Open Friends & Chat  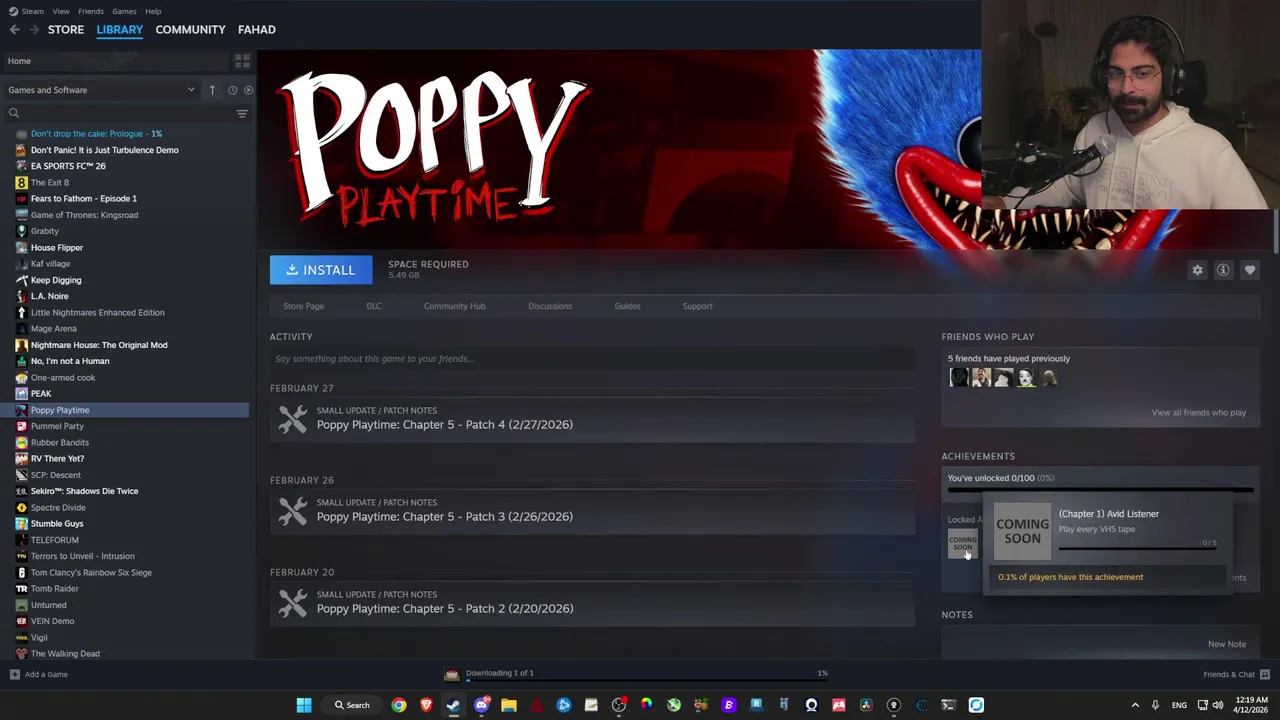click(x=1236, y=675)
